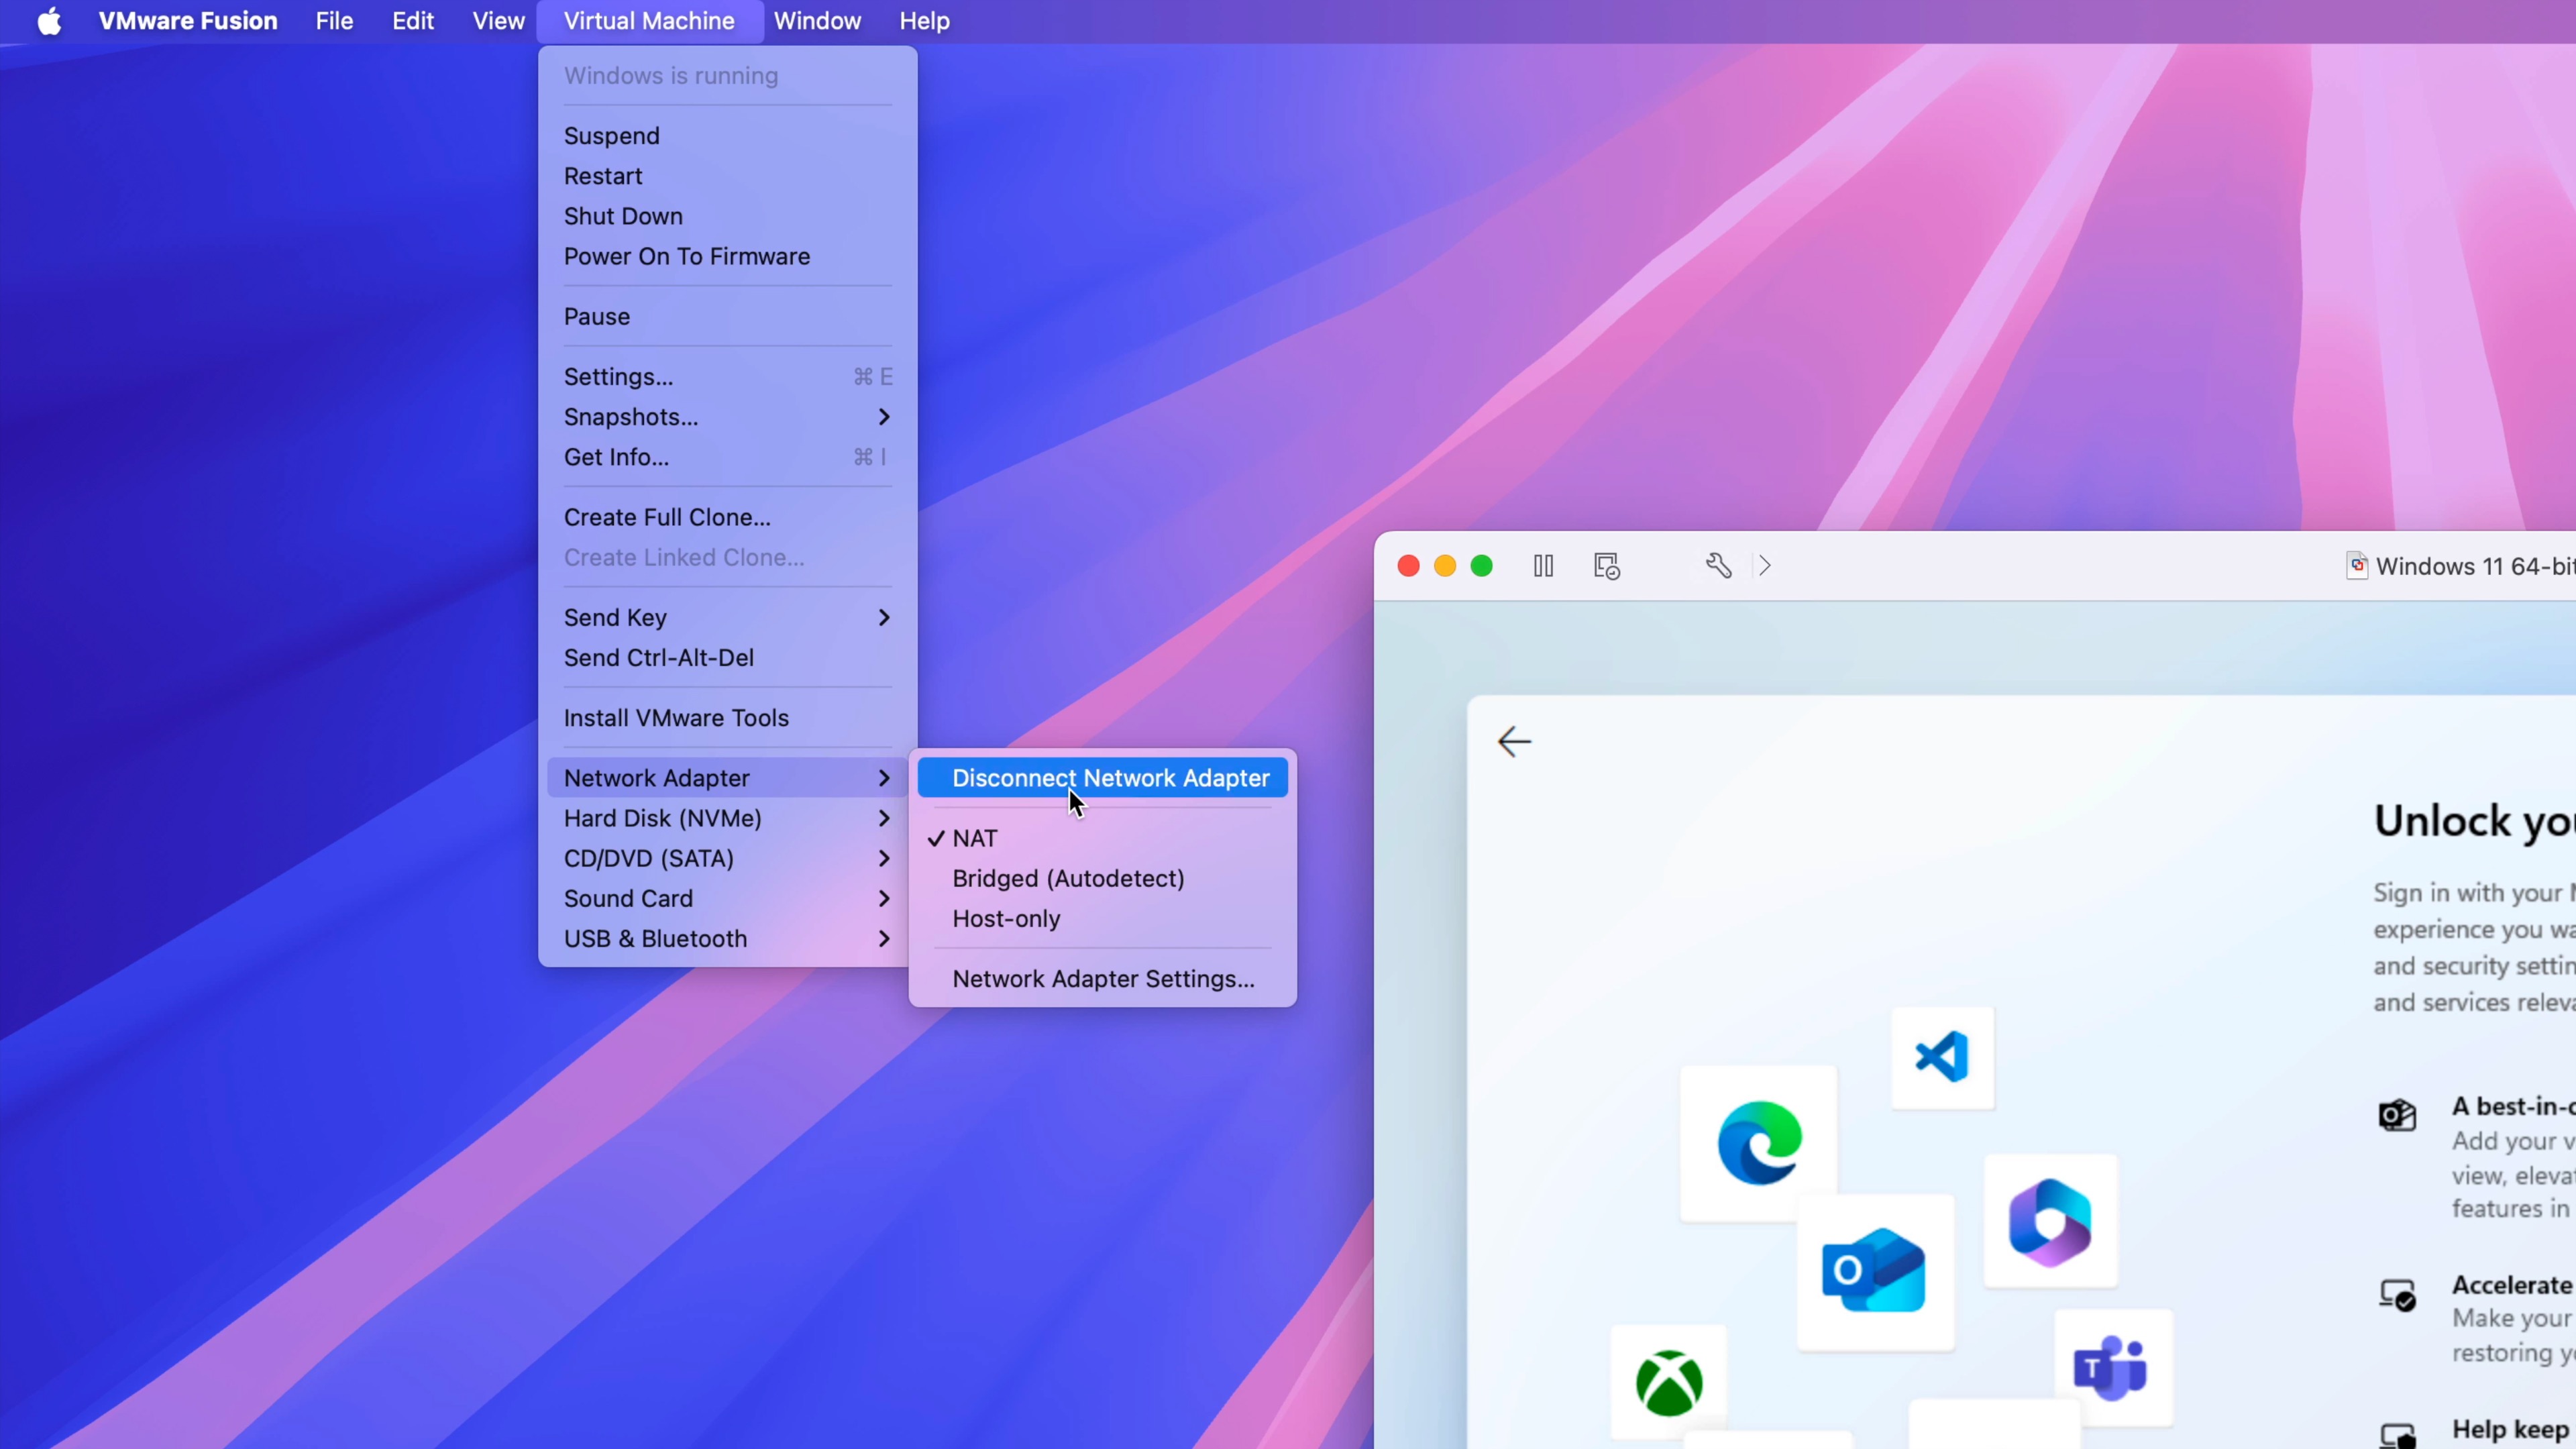Click the Windows 11 64-bit VM file icon
This screenshot has width=2576, height=1449.
pos(2358,565)
